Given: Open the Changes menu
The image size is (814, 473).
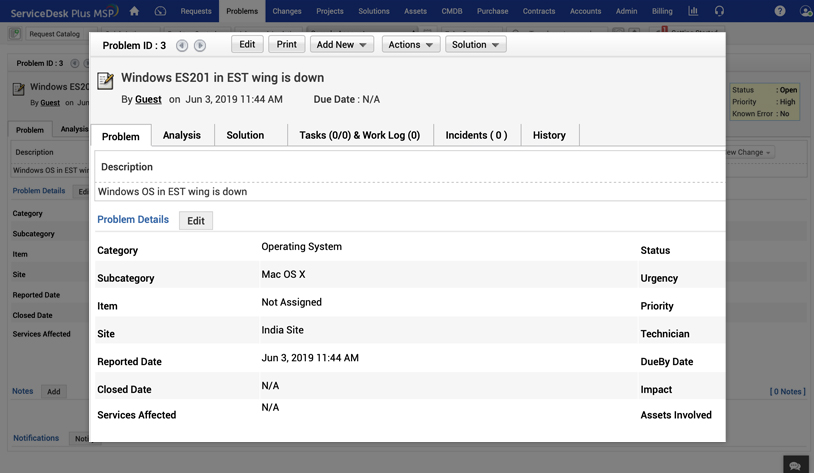Looking at the screenshot, I should 287,11.
